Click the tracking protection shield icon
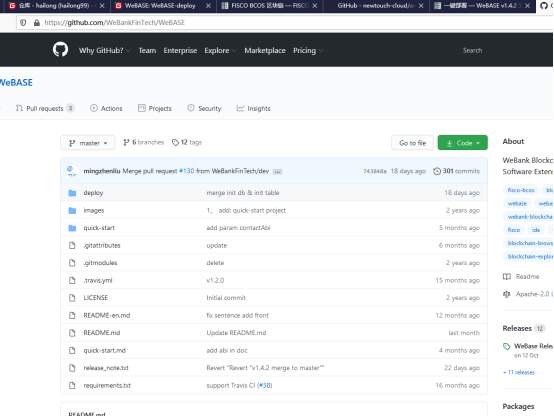This screenshot has width=554, height=416. click(23, 23)
